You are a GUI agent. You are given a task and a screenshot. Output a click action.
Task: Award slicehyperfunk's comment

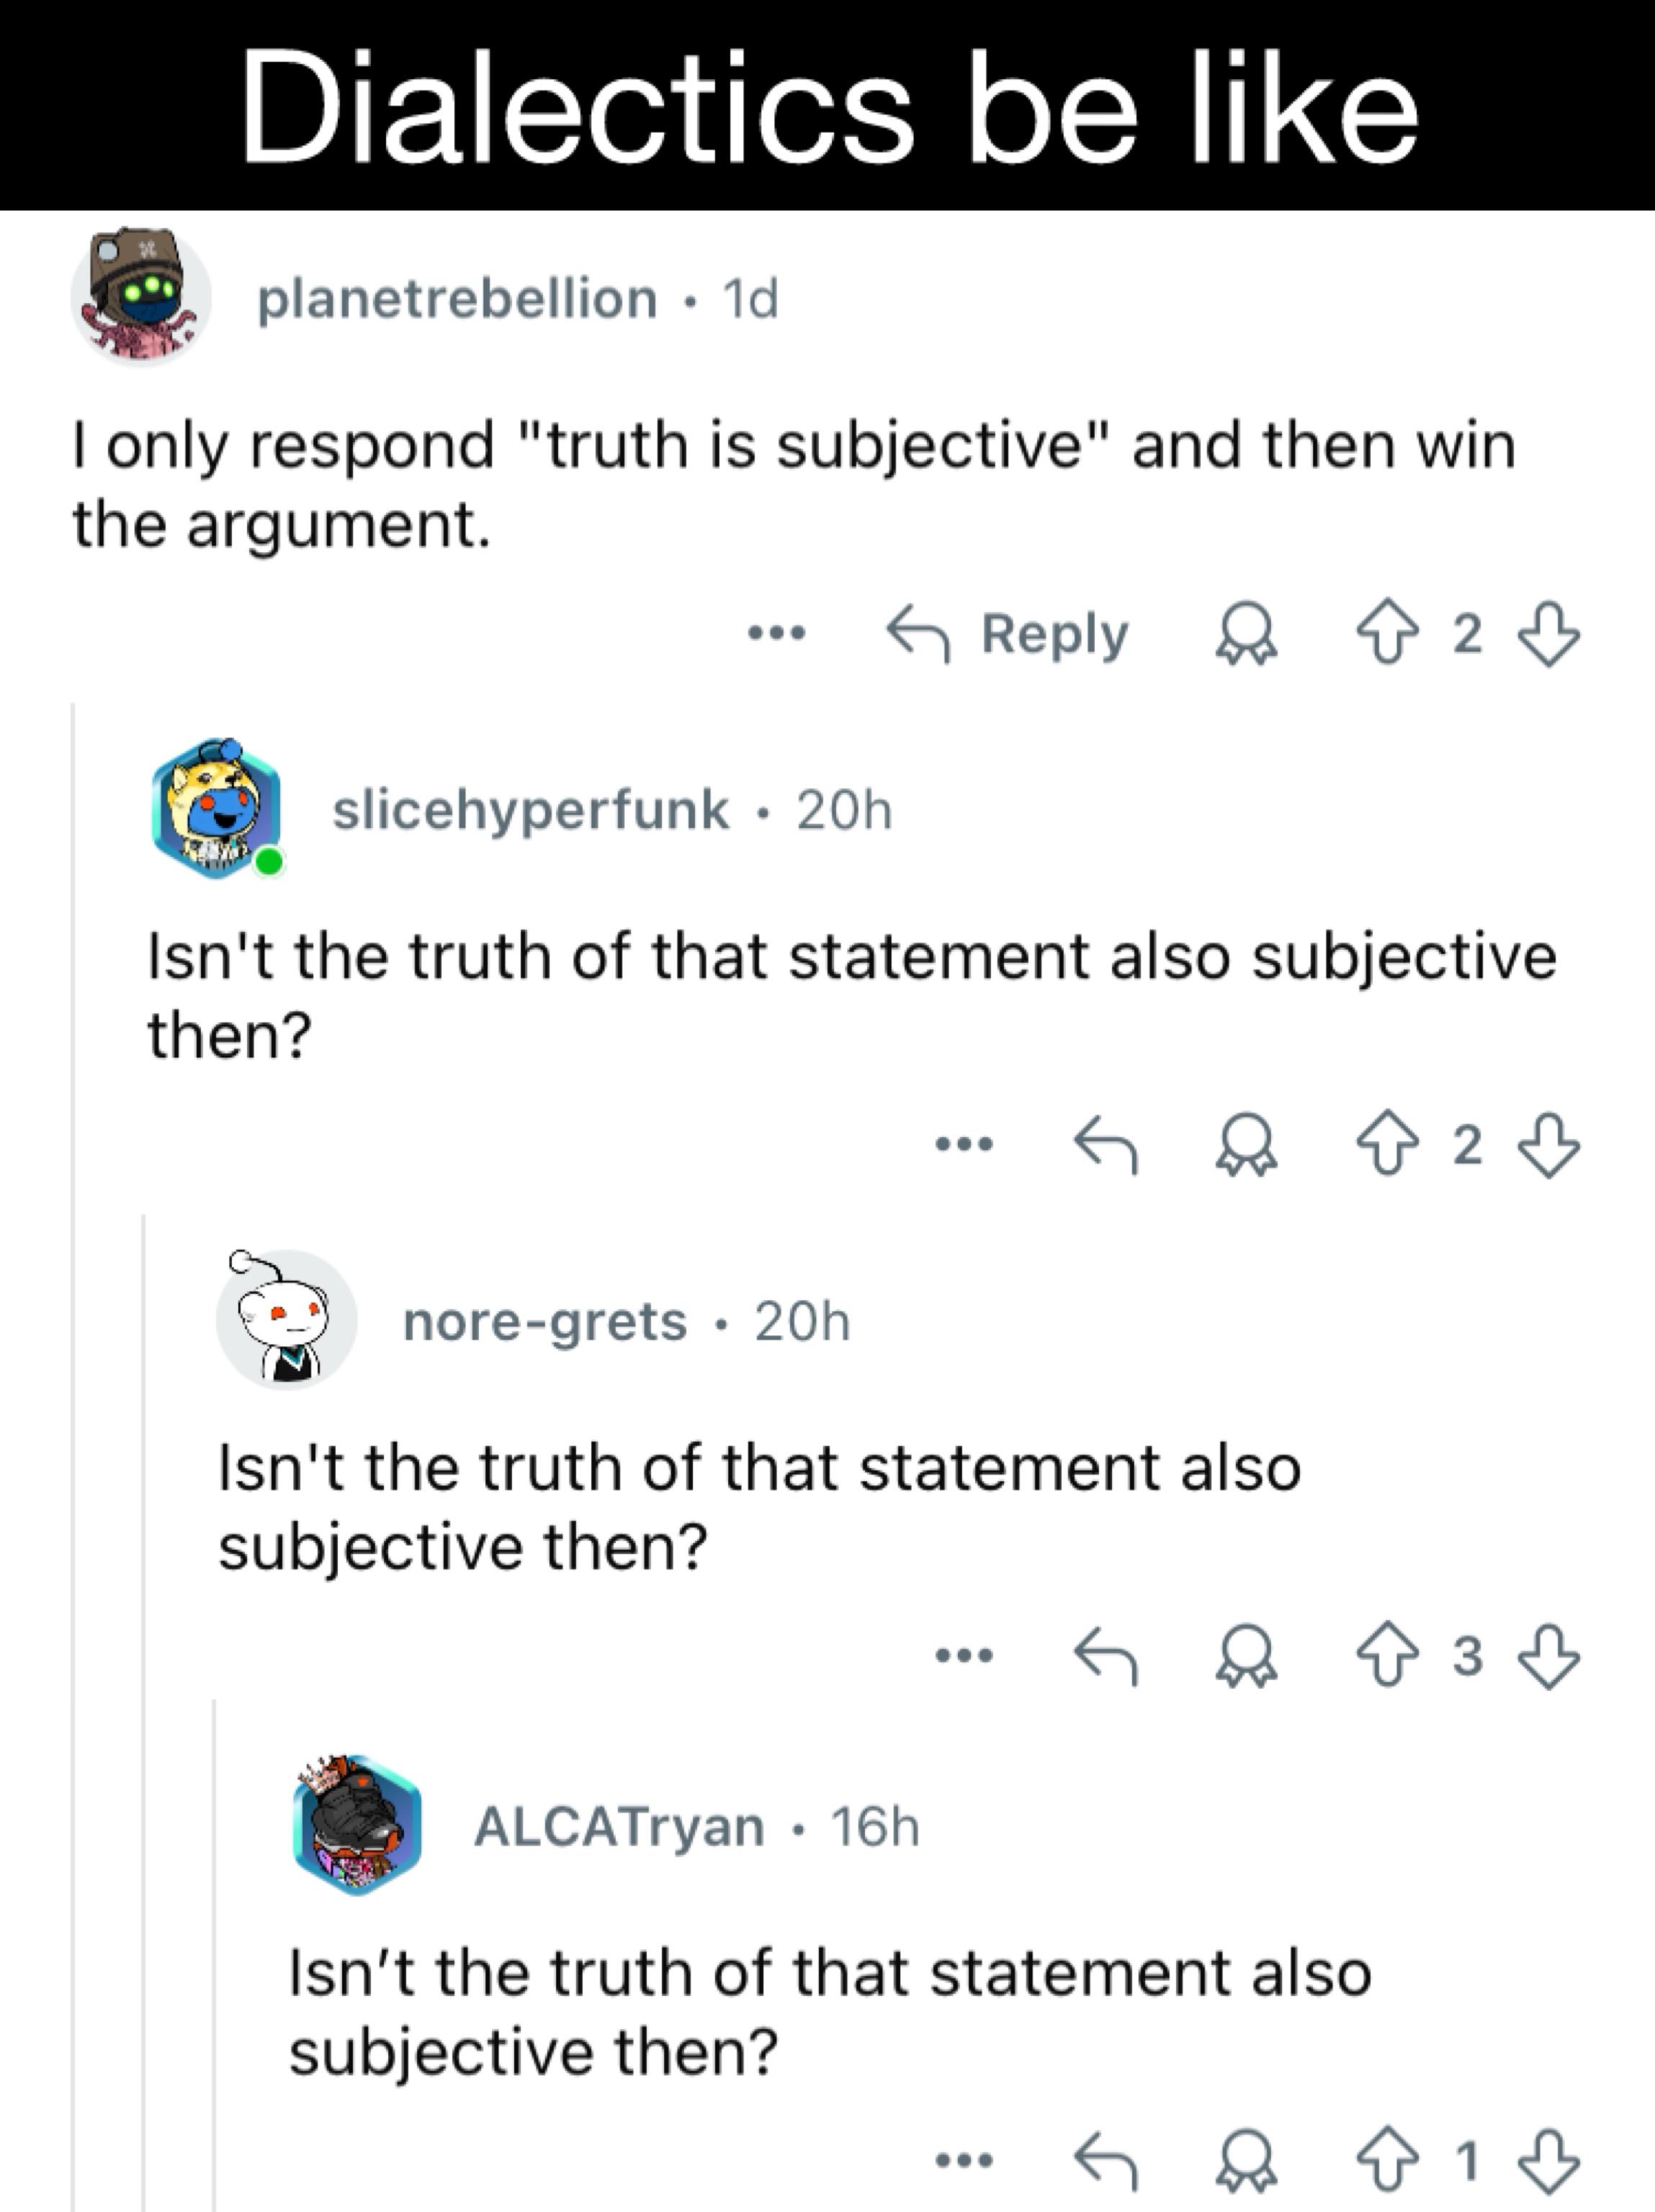(1246, 1145)
